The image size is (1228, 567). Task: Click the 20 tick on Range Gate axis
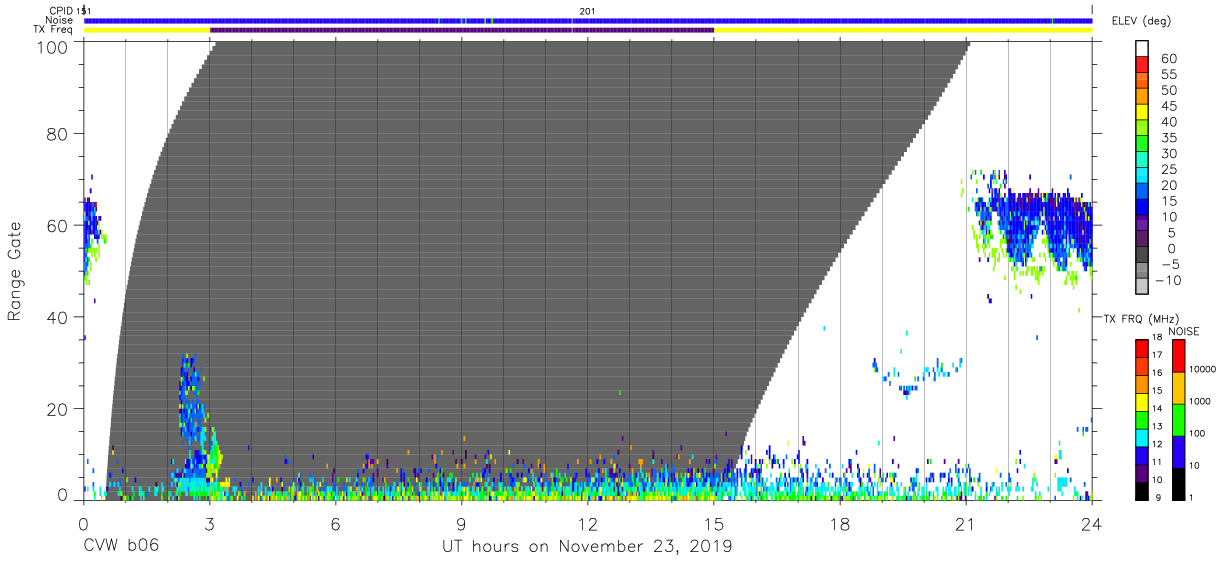(x=58, y=408)
